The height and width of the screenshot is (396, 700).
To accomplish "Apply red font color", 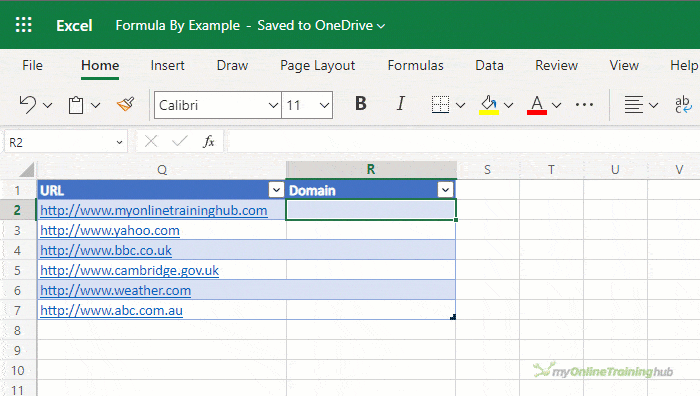I will click(537, 105).
